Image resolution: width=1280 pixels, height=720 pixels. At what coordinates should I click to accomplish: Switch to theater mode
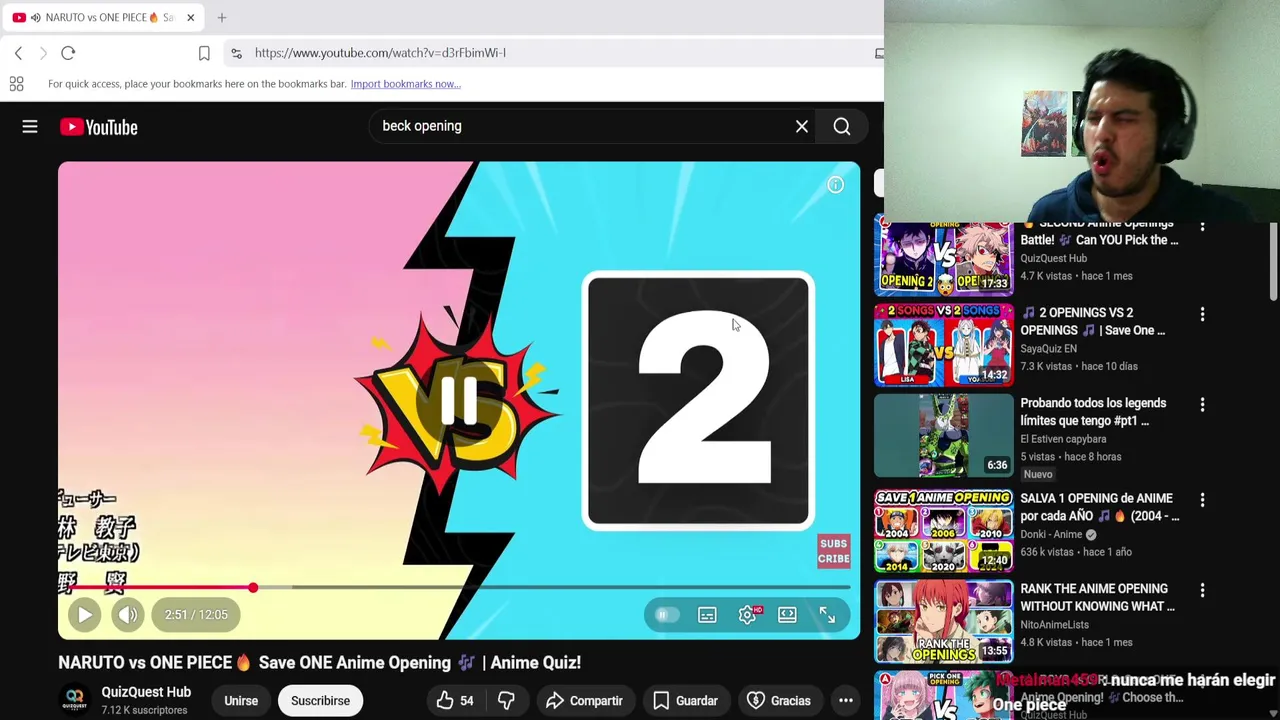[x=787, y=615]
